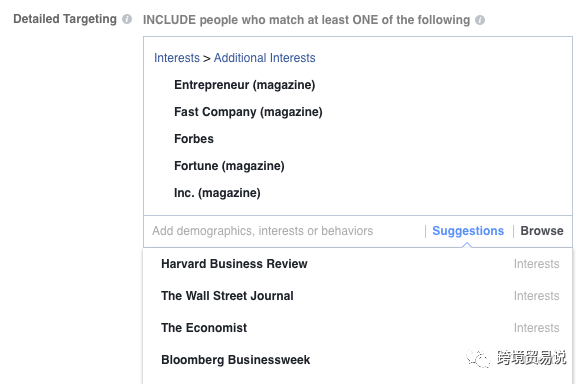The image size is (585, 384).
Task: Switch to the Suggestions tab
Action: (468, 231)
